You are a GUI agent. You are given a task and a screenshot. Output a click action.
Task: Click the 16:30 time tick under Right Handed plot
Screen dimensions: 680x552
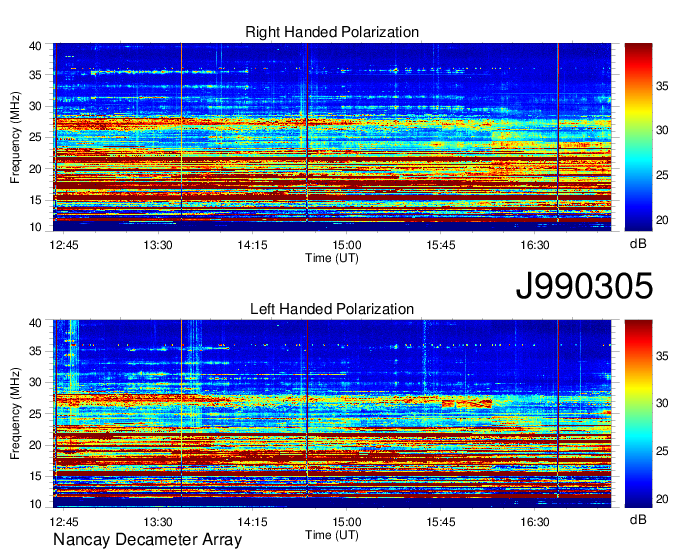535,245
